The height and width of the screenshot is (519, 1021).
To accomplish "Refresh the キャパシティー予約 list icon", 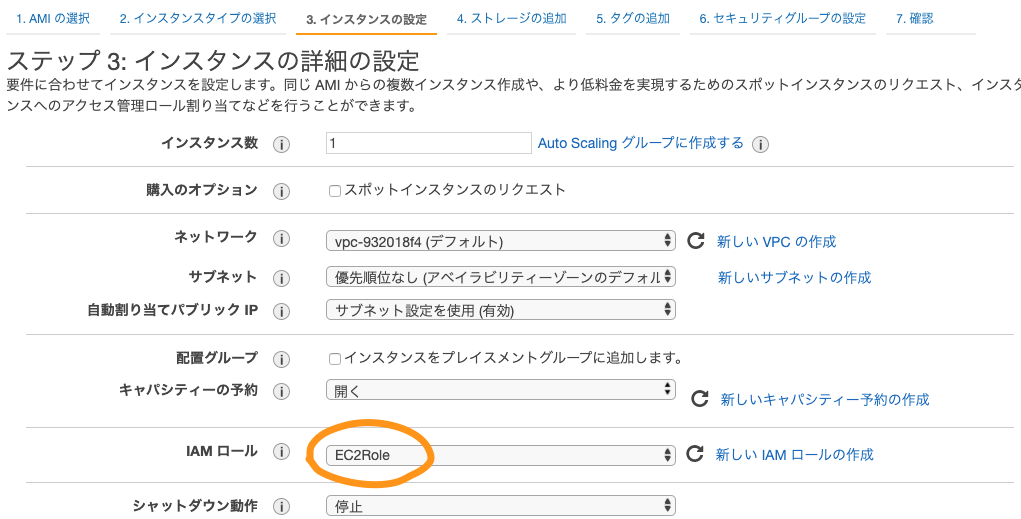I will pyautogui.click(x=699, y=399).
